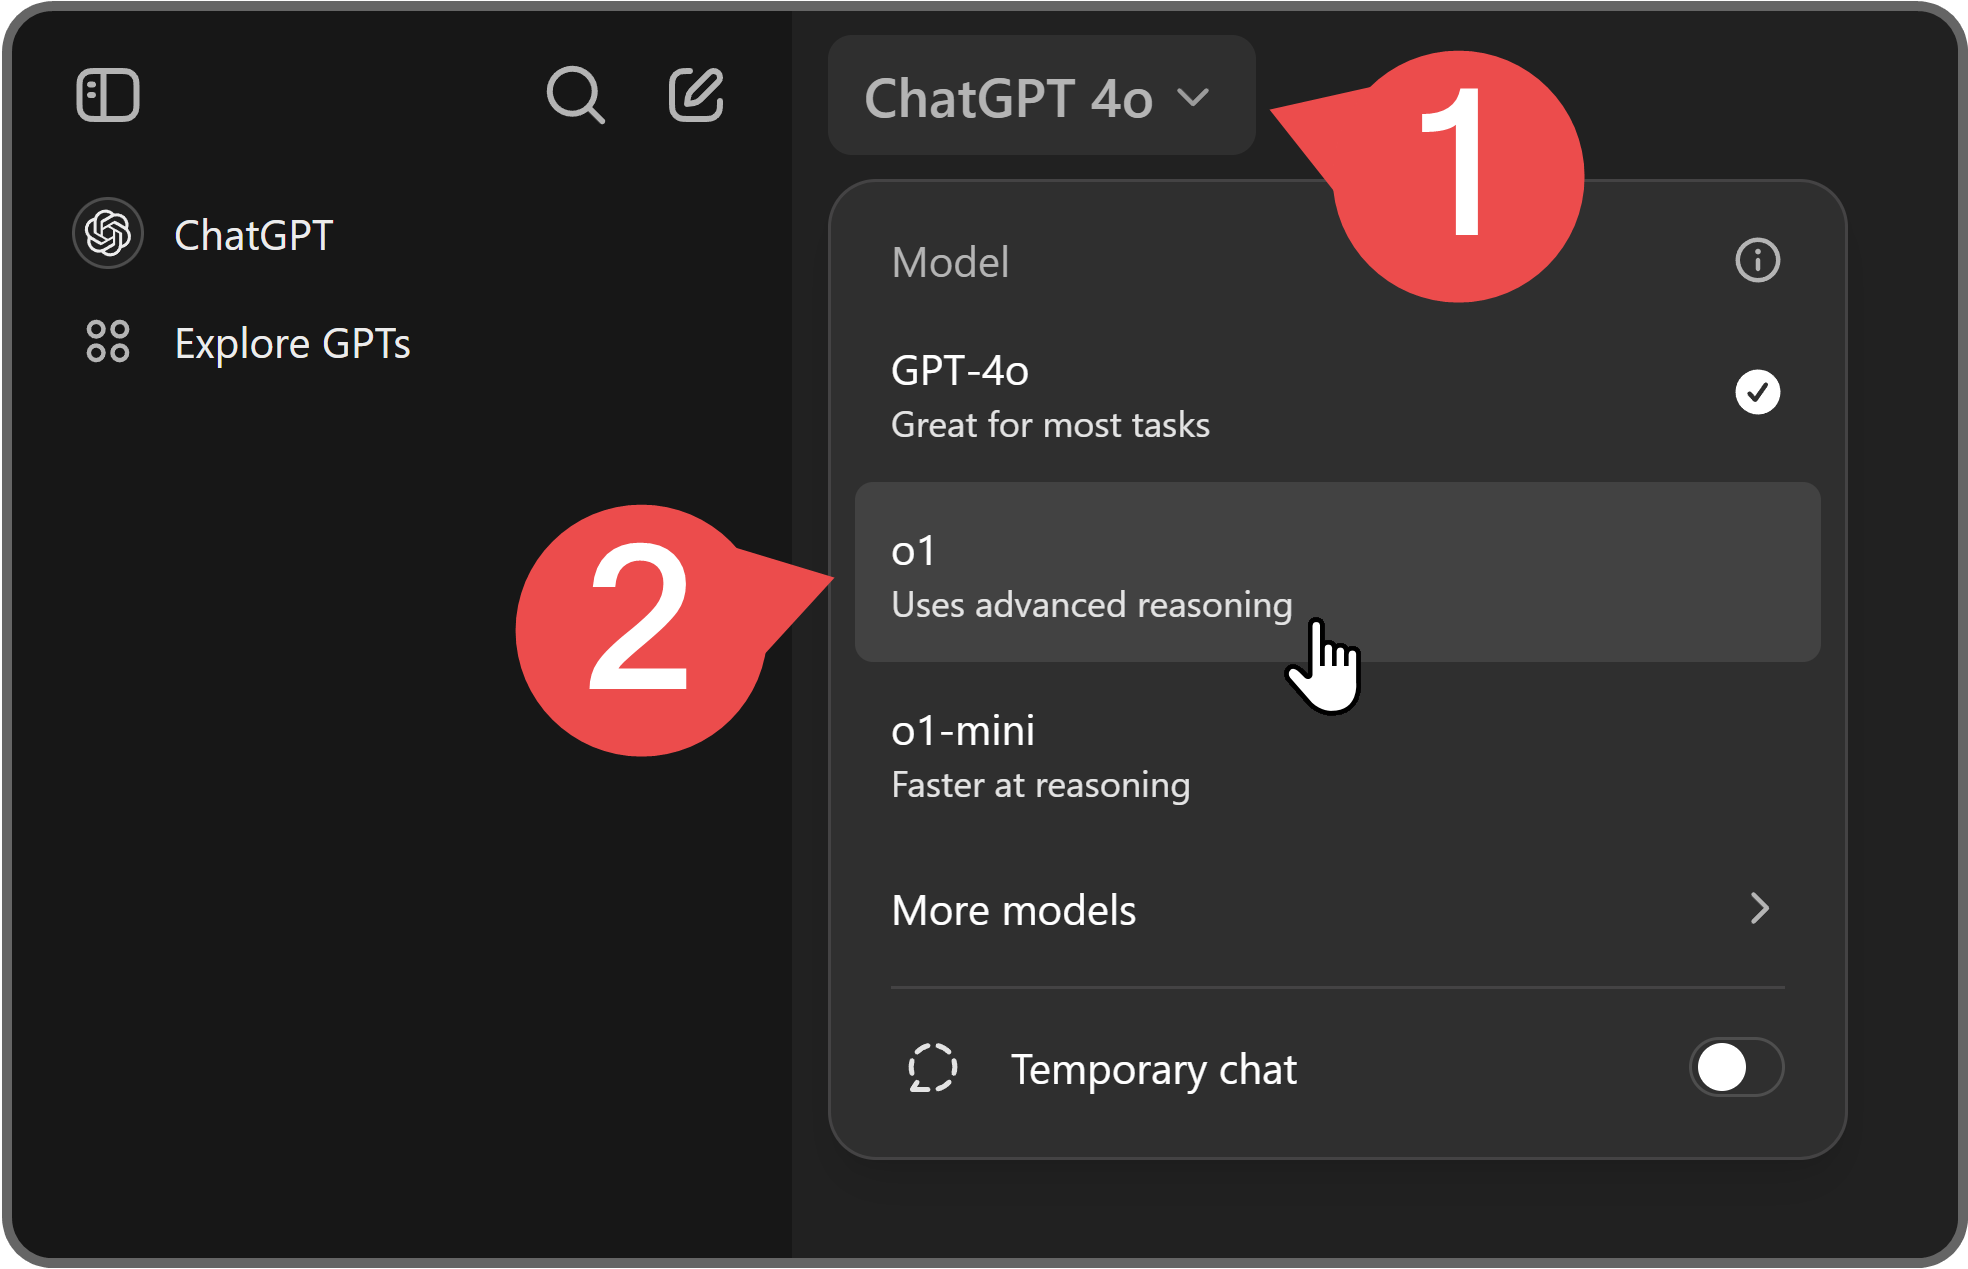Click More models
1968x1269 pixels.
[1014, 909]
